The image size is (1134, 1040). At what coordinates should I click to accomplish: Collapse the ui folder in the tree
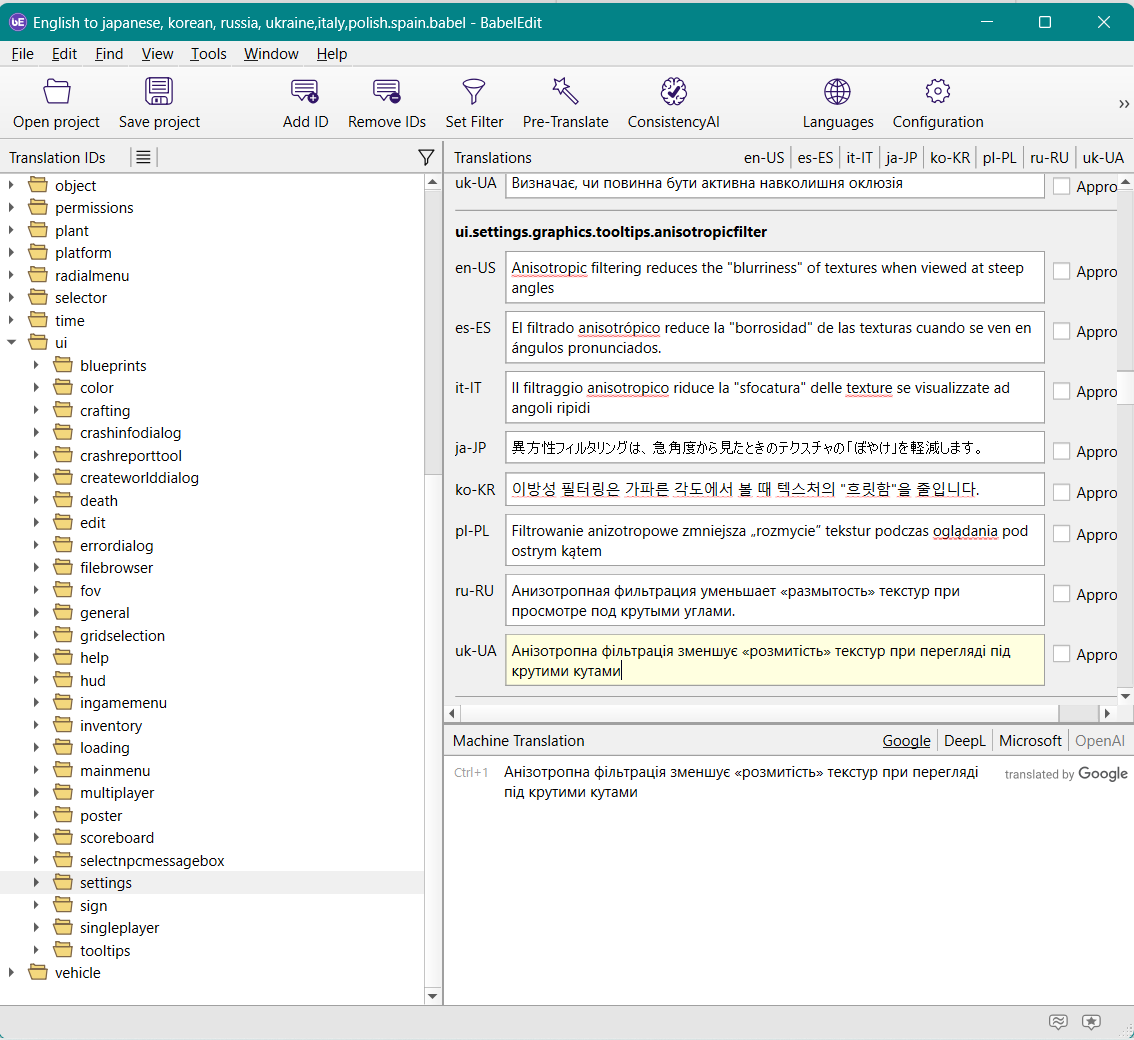tap(12, 343)
